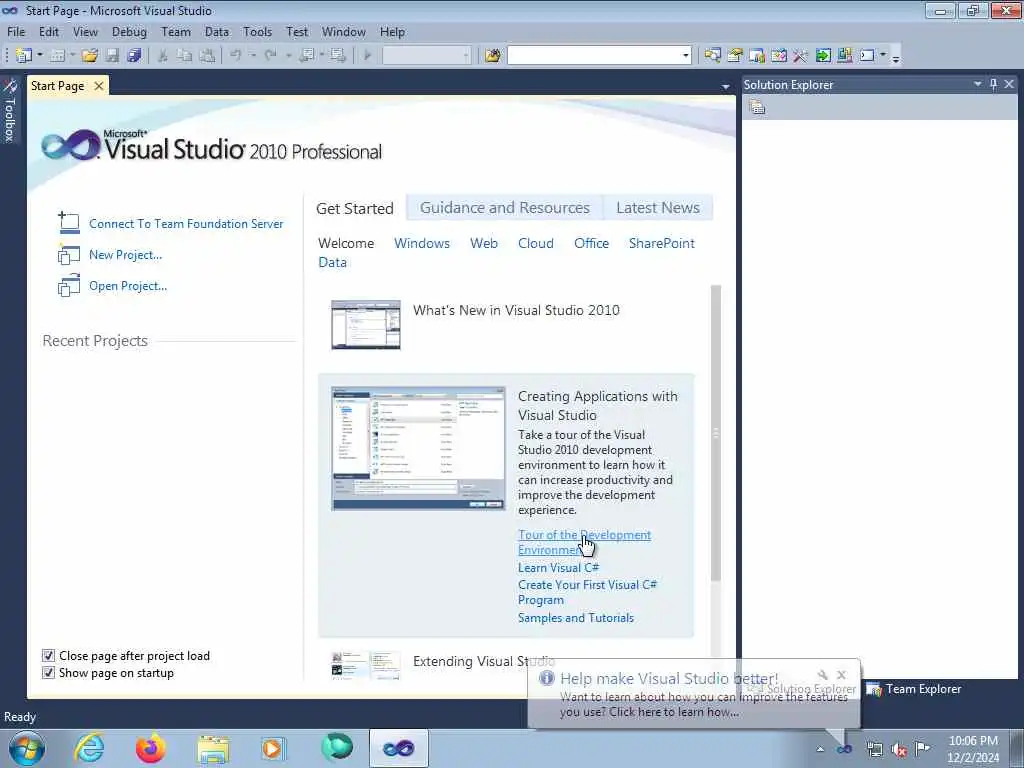Image resolution: width=1024 pixels, height=768 pixels.
Task: Open the toolbar options overflow arrow
Action: (896, 57)
